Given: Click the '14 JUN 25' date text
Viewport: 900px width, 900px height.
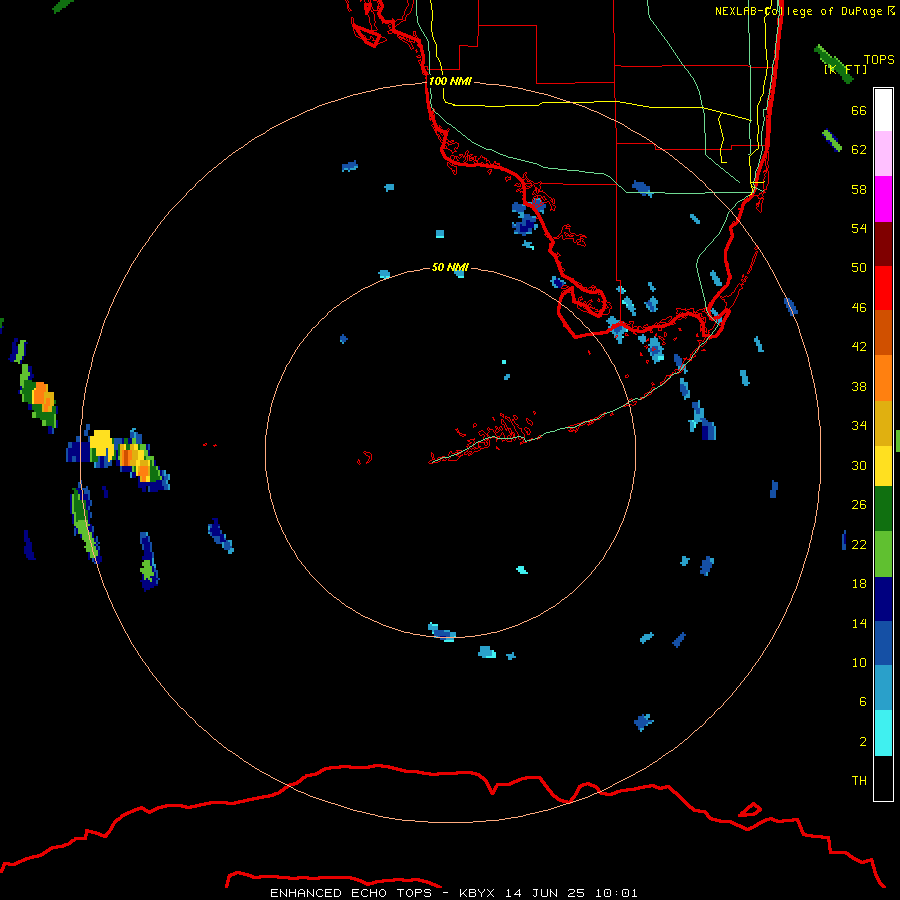Looking at the screenshot, I should [545, 893].
